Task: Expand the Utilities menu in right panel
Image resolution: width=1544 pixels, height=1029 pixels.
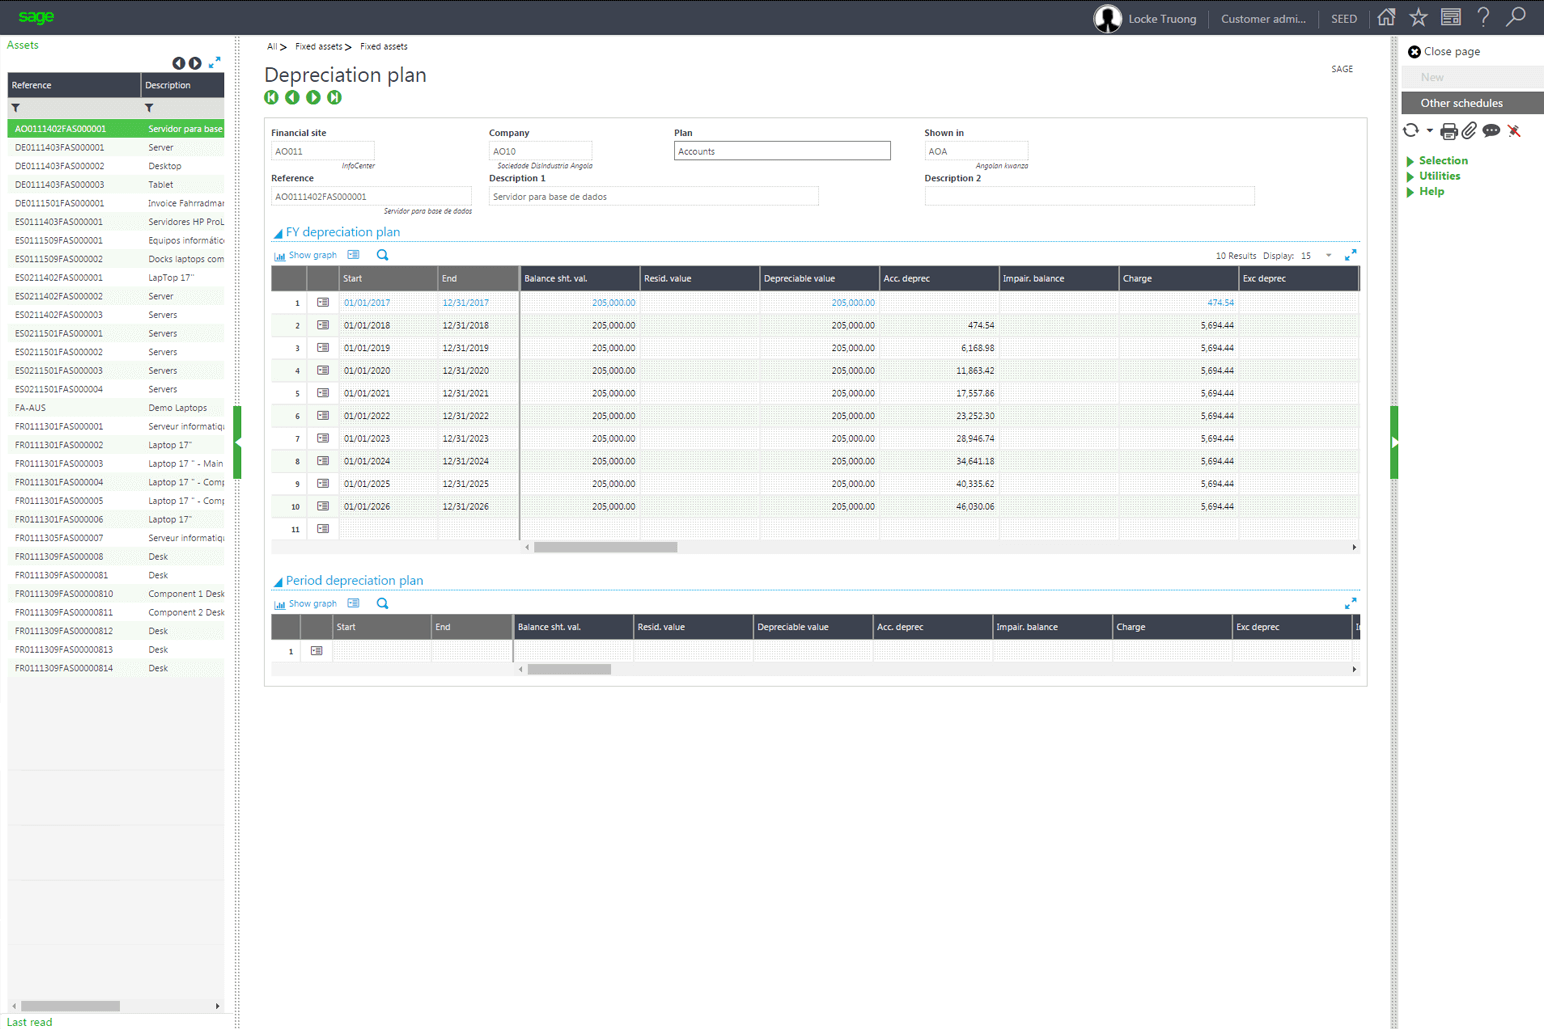Action: [x=1439, y=176]
